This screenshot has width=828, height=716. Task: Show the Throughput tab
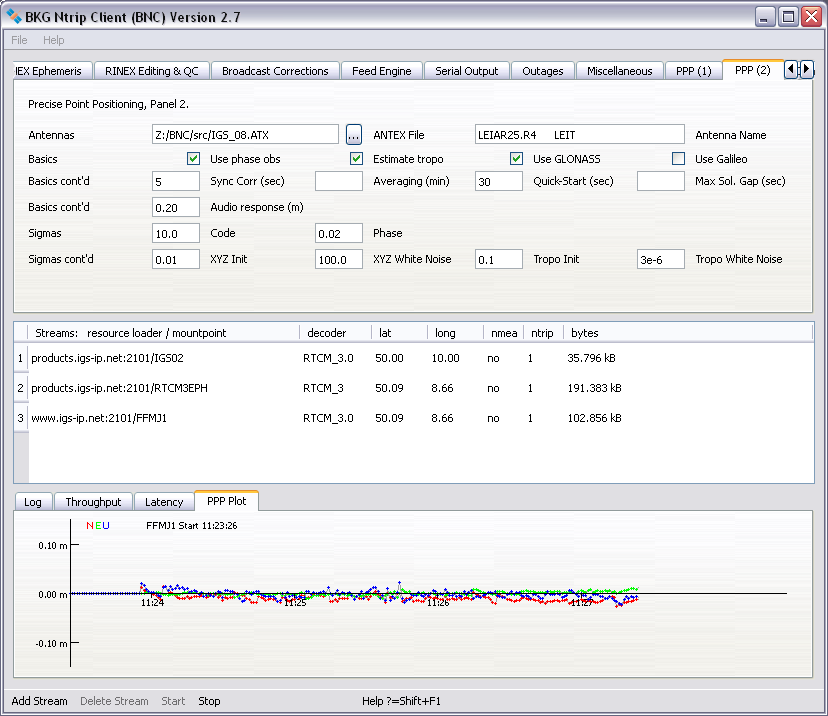(93, 502)
